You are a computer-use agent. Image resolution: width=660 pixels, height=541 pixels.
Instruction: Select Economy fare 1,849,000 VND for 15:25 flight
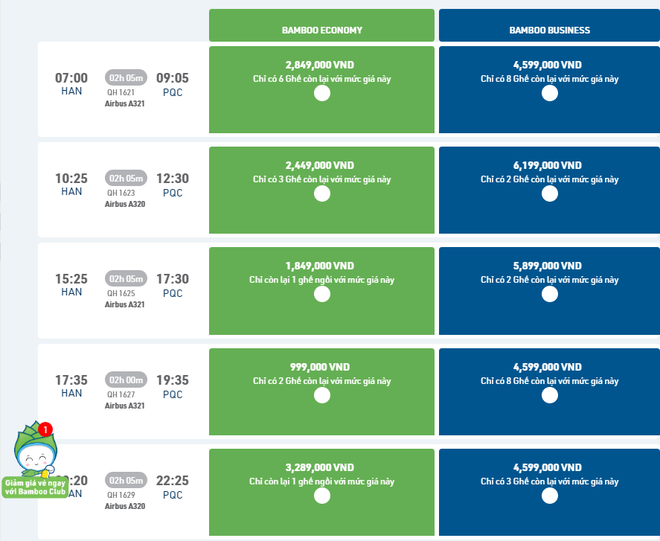322,296
